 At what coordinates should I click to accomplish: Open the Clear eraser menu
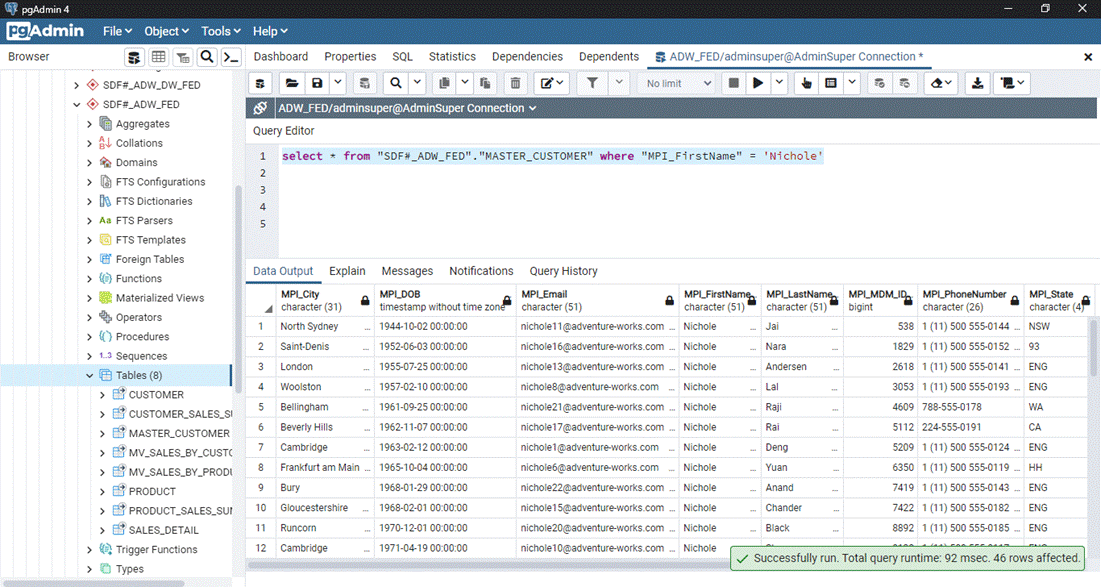click(x=941, y=83)
